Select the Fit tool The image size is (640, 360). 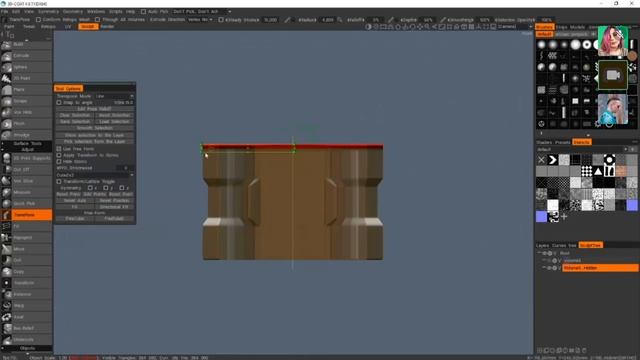tap(26, 226)
